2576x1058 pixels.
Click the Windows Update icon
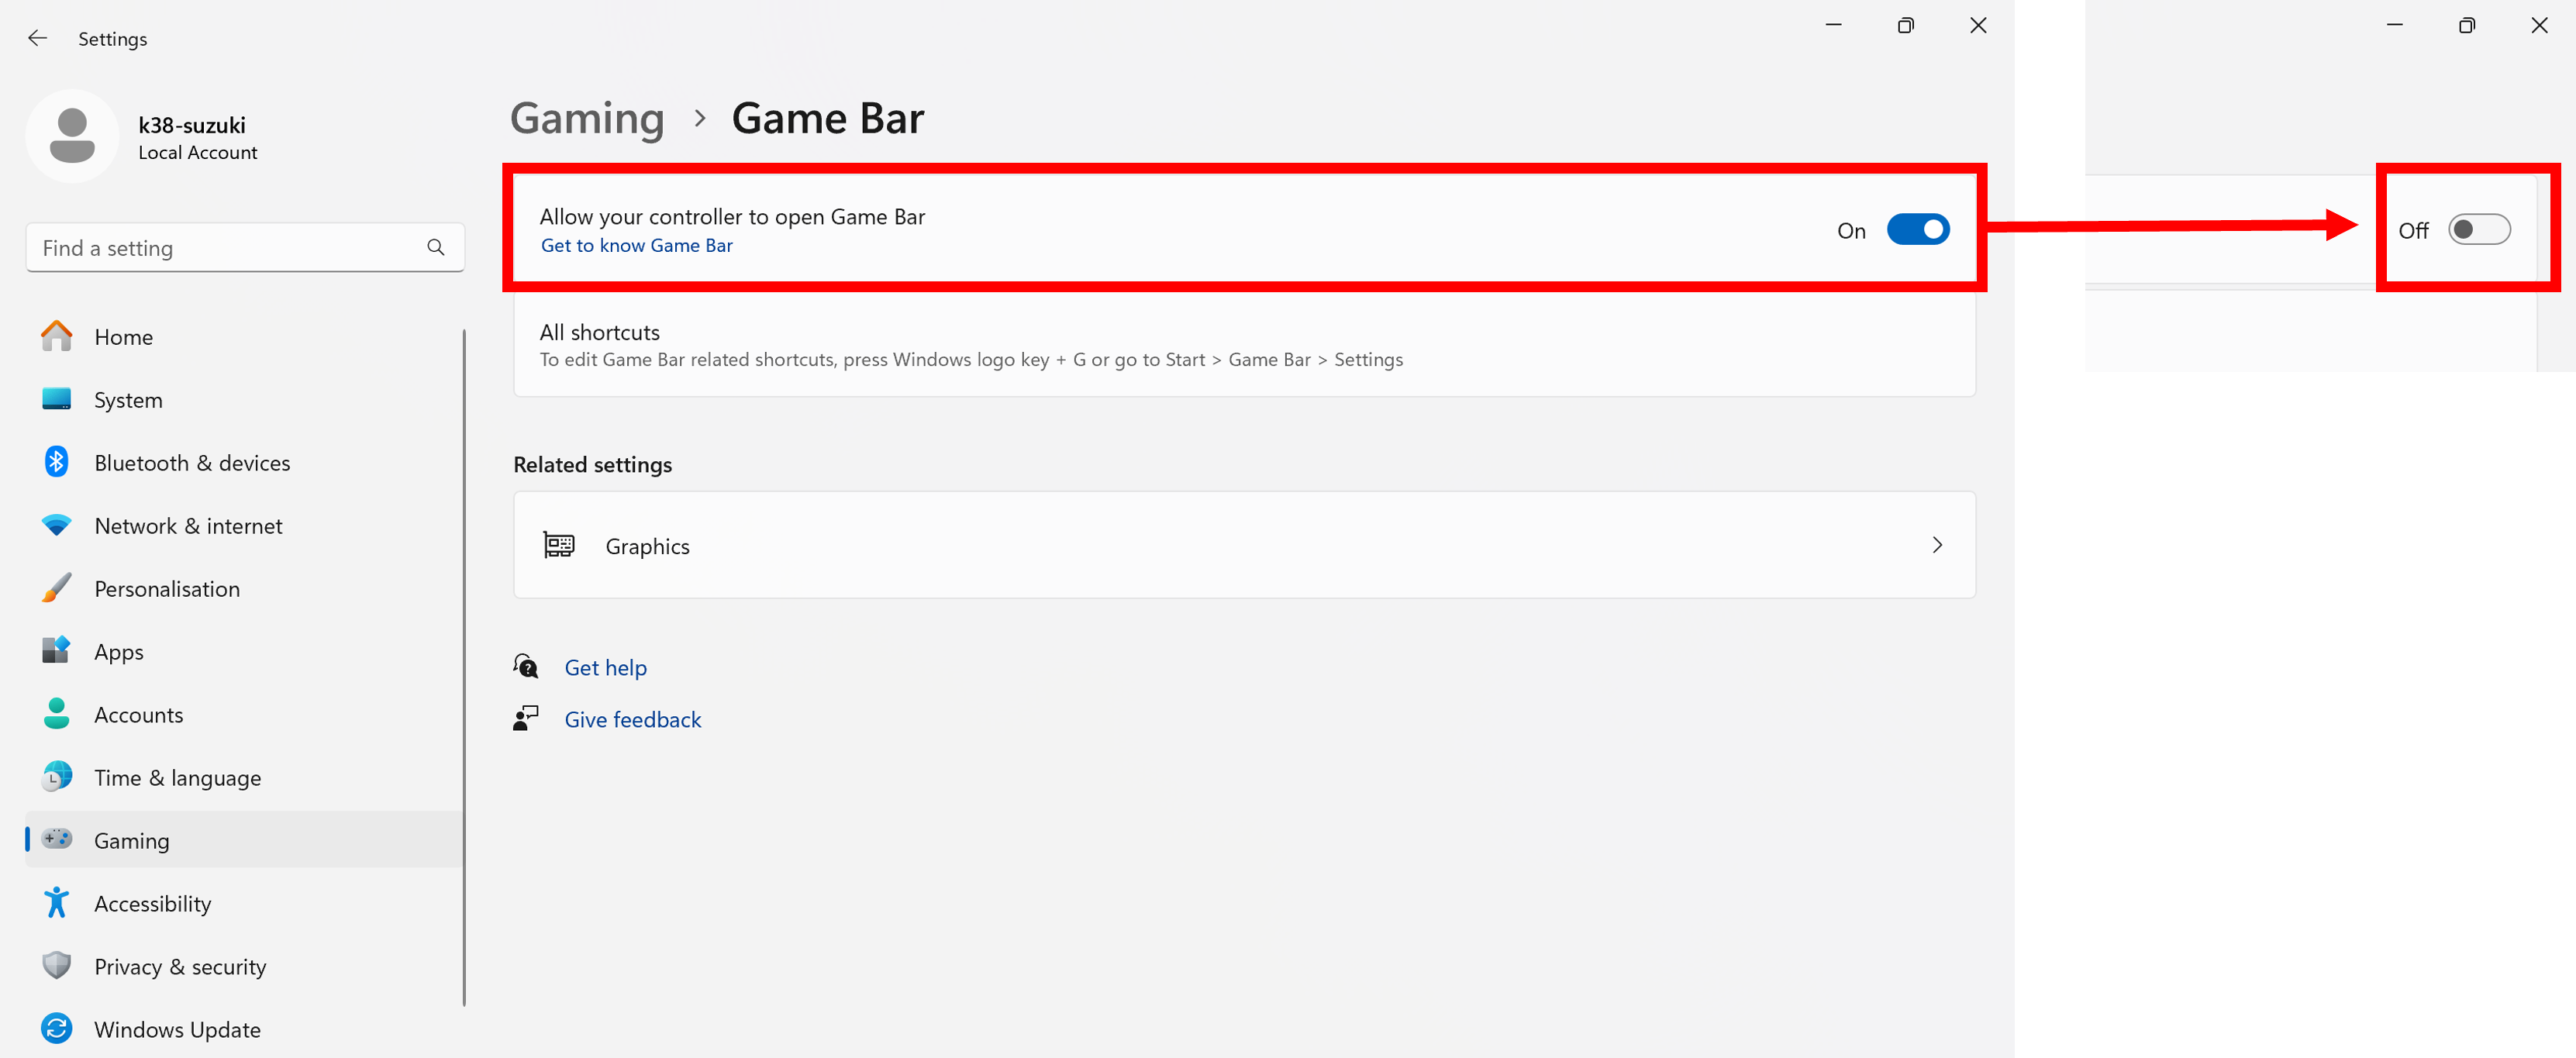[x=57, y=1028]
